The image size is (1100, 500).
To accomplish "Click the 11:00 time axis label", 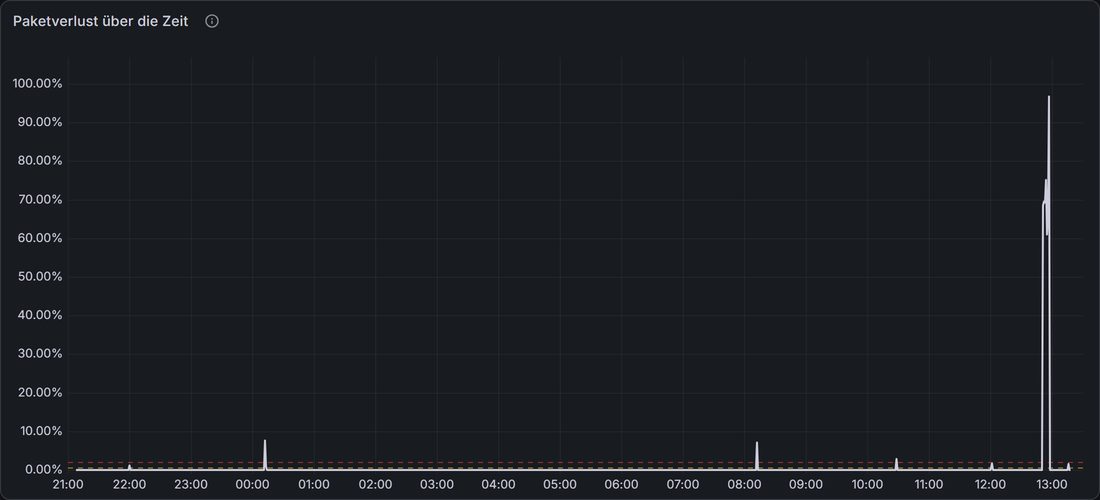I will (x=929, y=485).
